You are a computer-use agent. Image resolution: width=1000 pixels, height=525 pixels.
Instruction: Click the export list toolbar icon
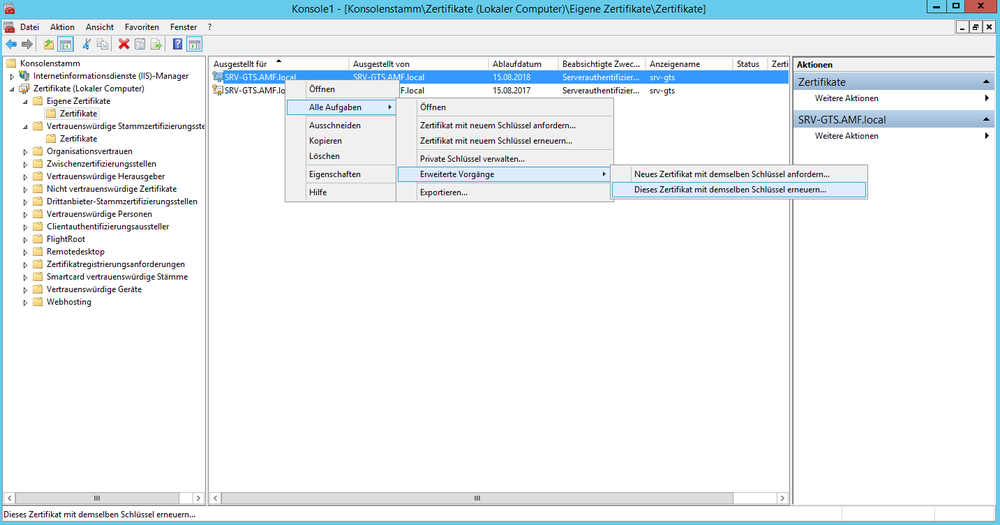(156, 44)
